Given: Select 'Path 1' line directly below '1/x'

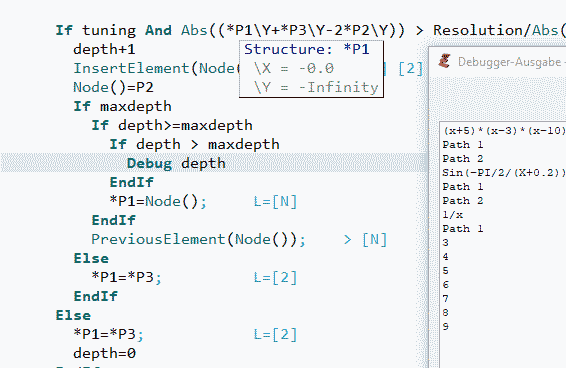Looking at the screenshot, I should tap(463, 229).
